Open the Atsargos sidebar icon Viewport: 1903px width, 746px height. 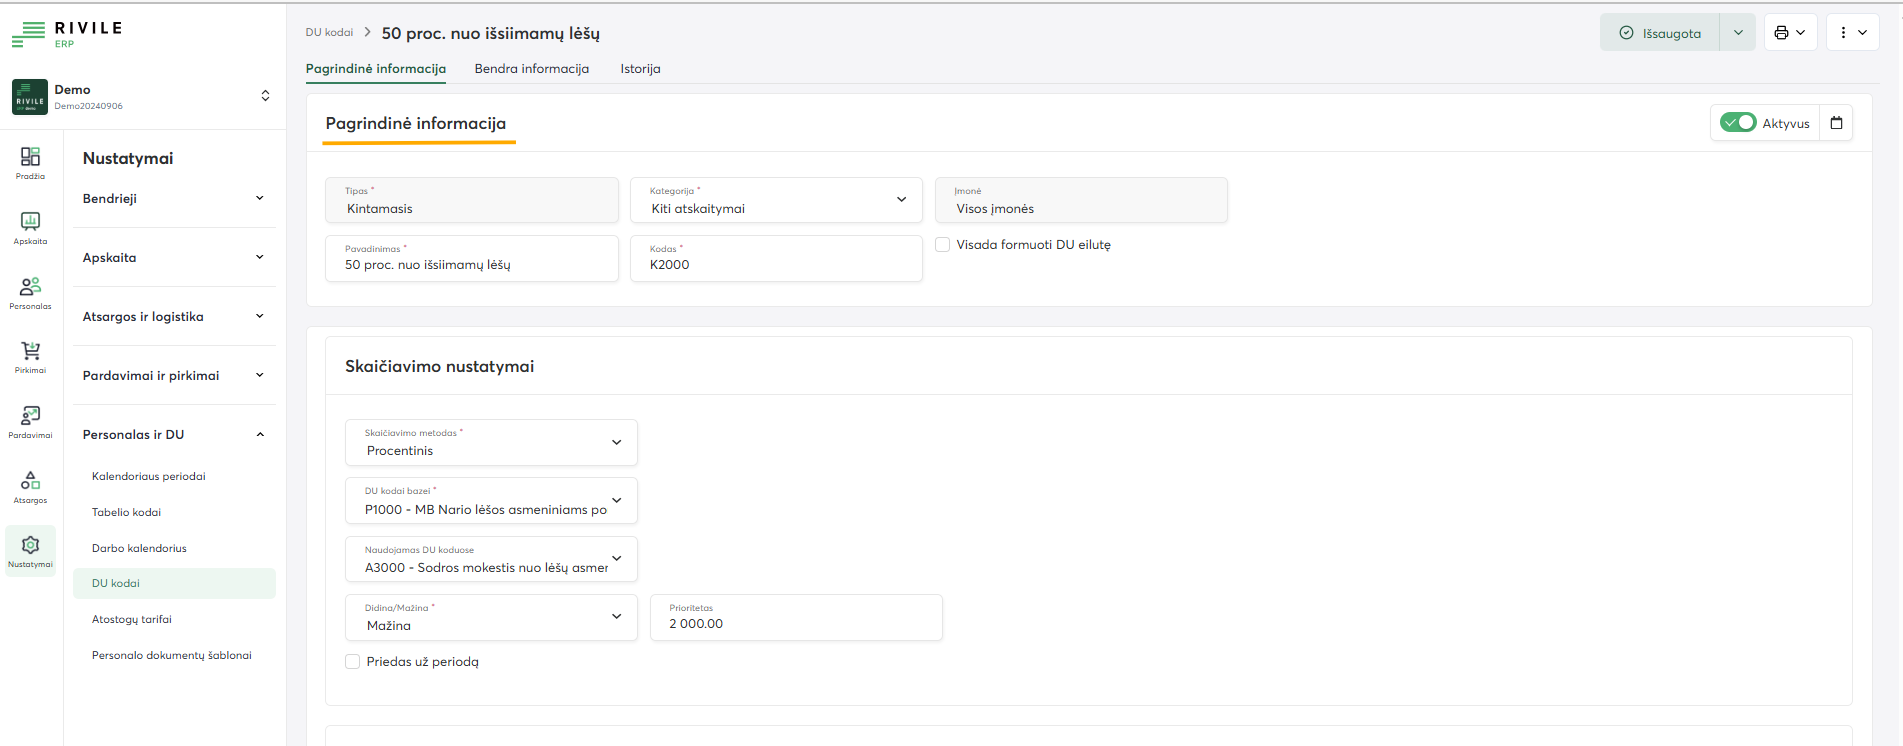(x=30, y=486)
